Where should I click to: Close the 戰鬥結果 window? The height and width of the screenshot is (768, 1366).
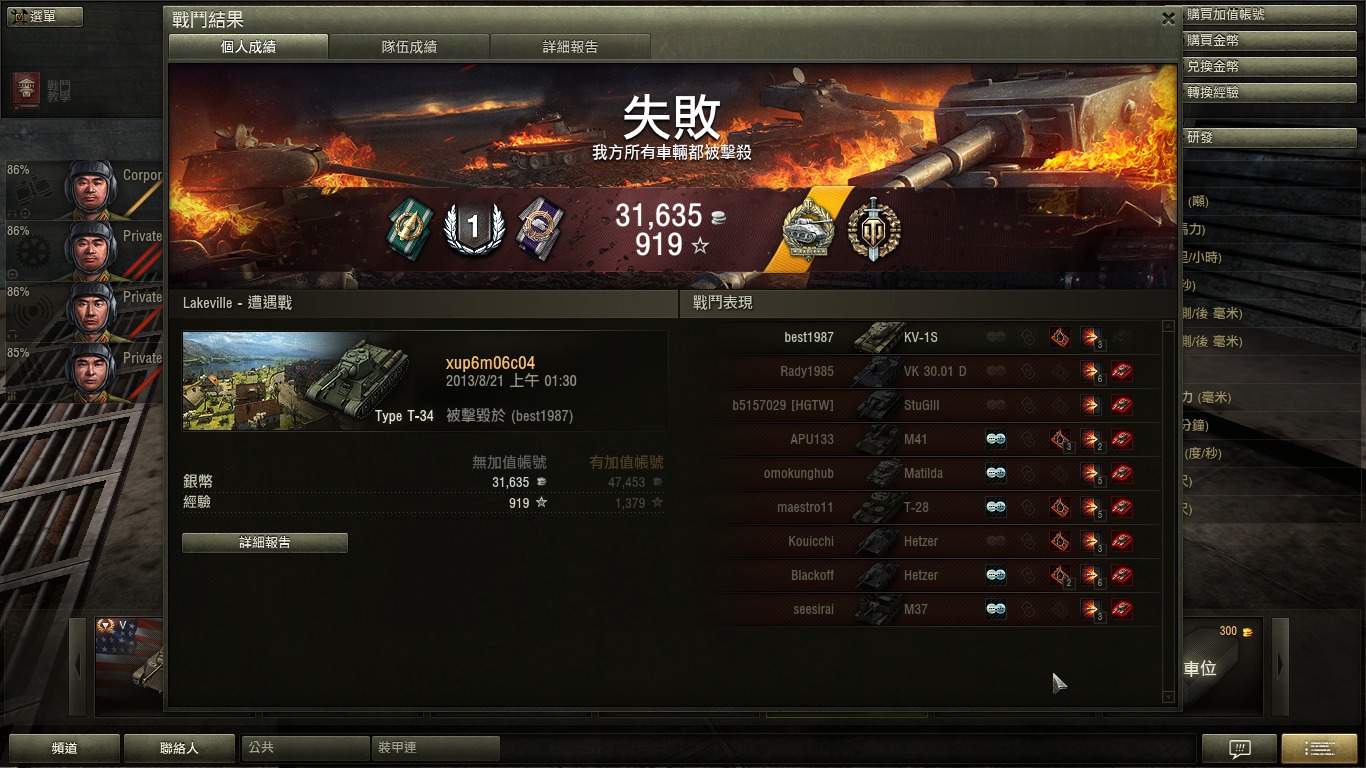1168,18
